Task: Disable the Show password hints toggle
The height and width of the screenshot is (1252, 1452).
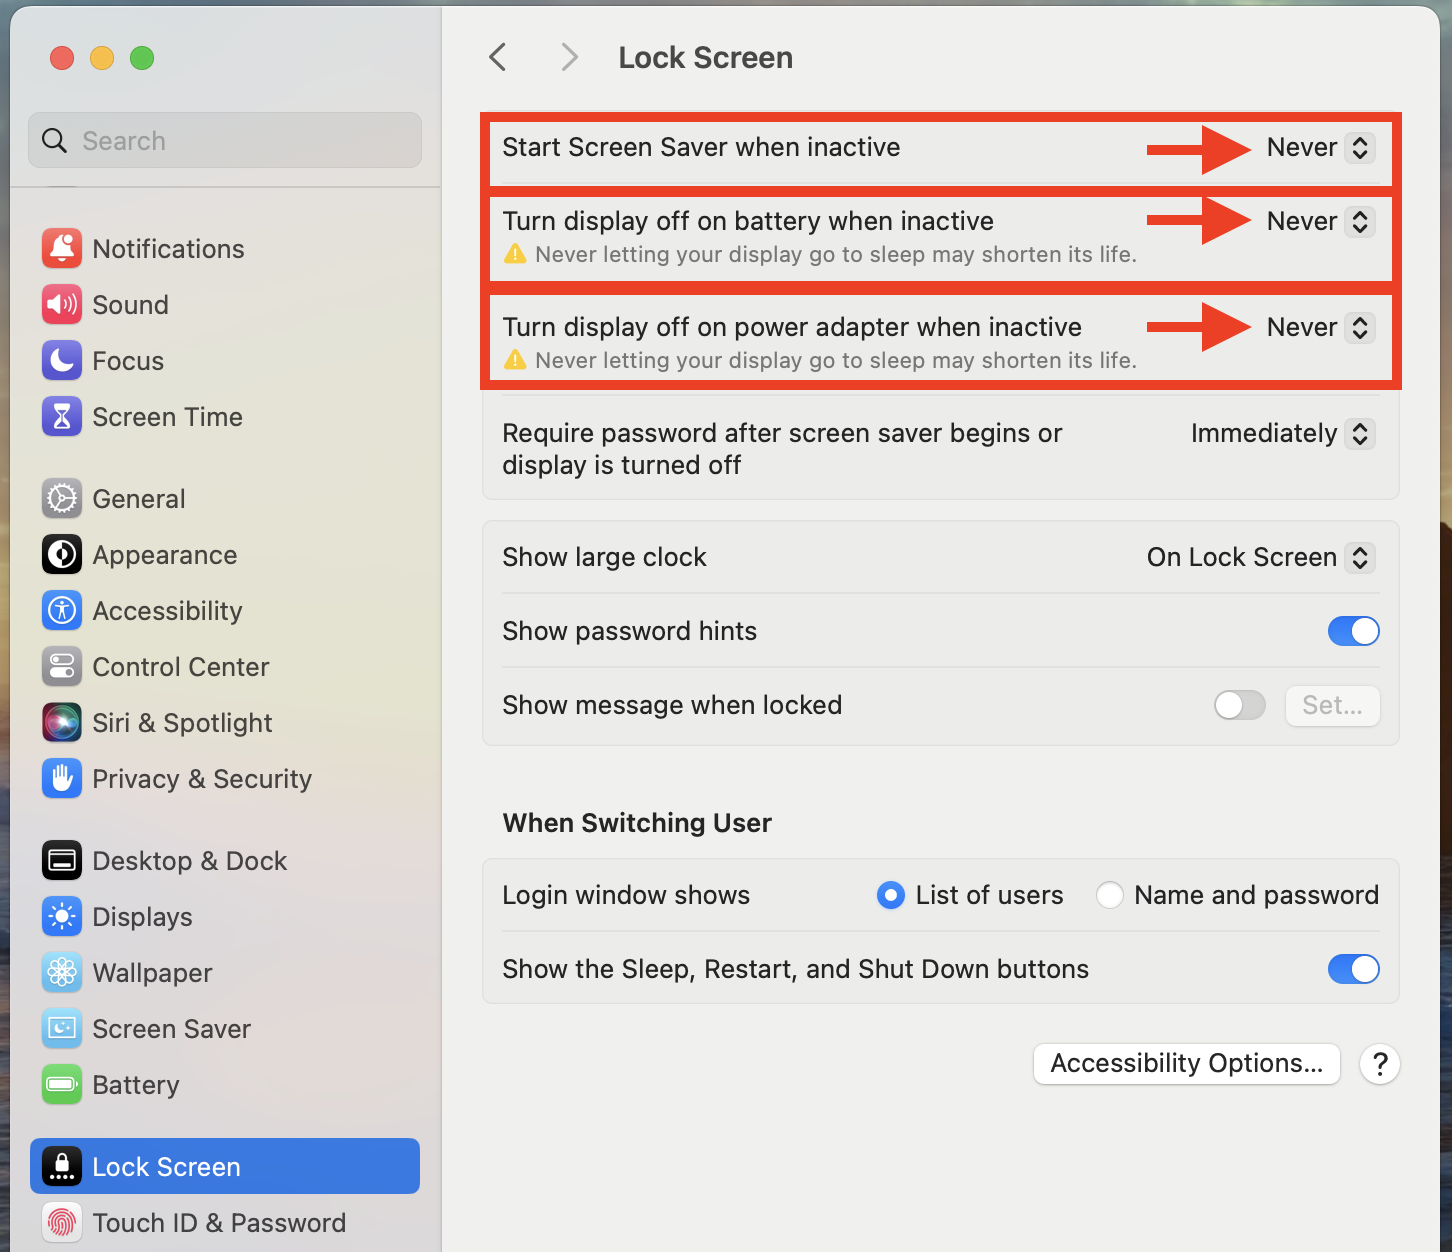Action: coord(1353,631)
